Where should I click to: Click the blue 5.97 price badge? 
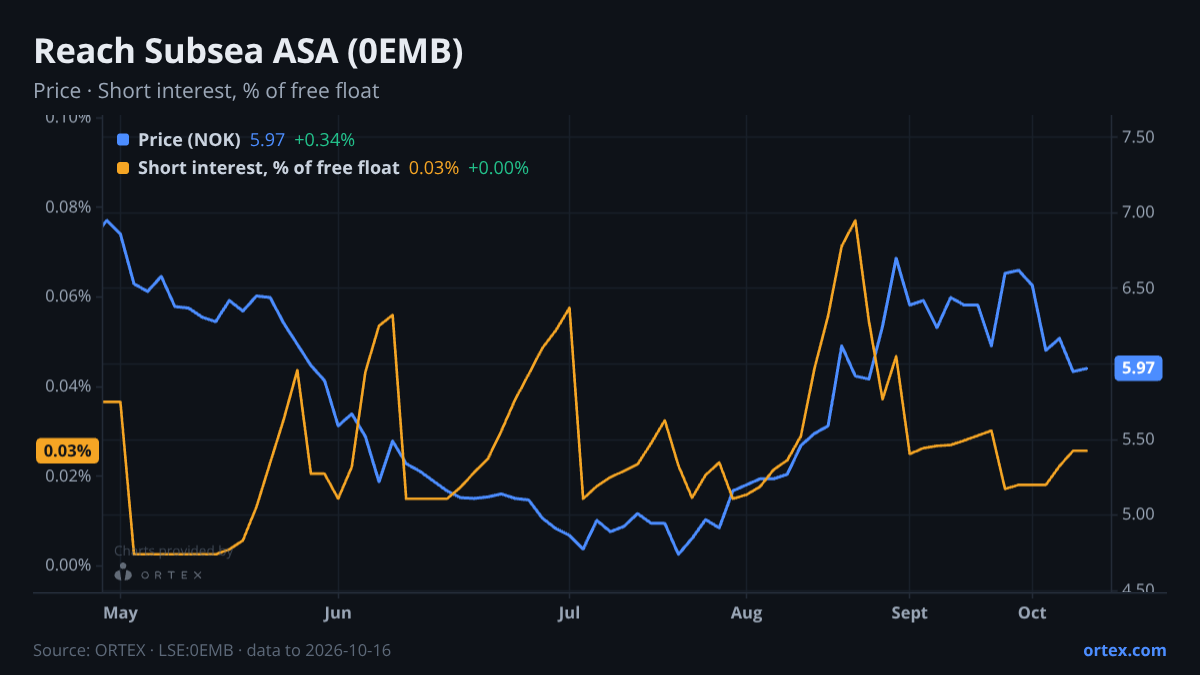click(x=1138, y=368)
